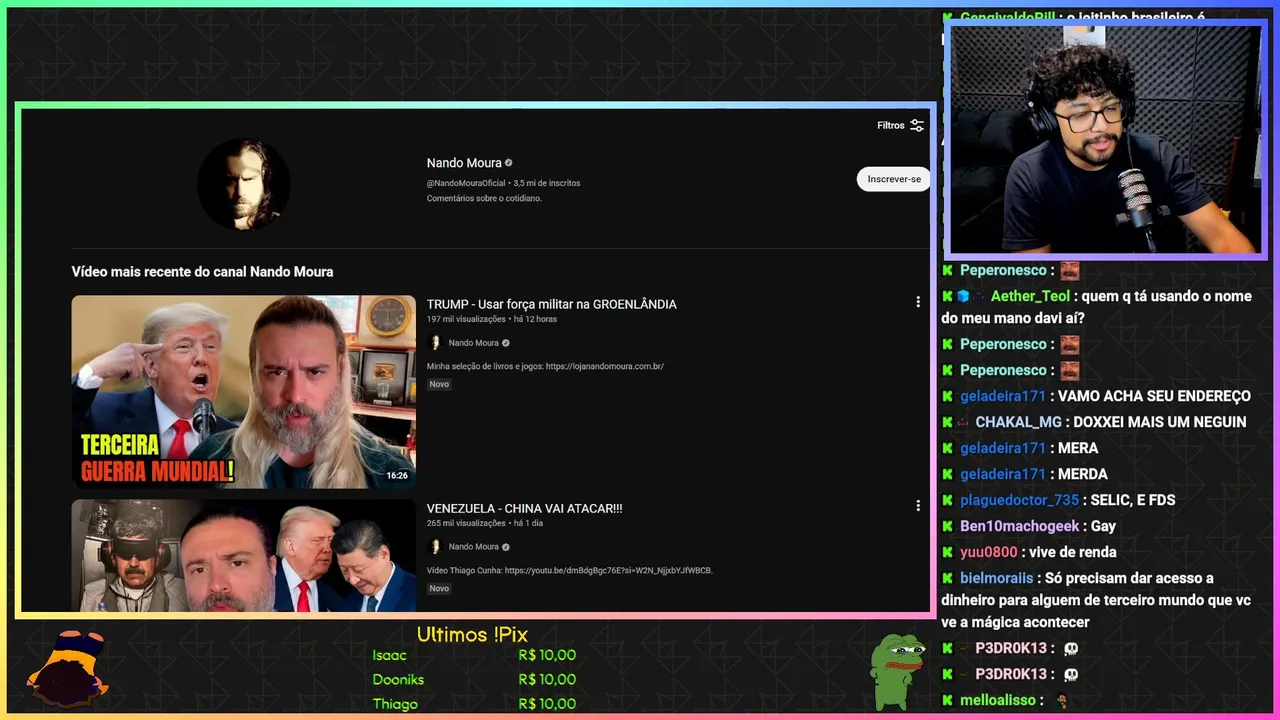The width and height of the screenshot is (1280, 720).
Task: Open title TRUMP - Usar força militar na GROENLÂNDIA
Action: click(552, 304)
